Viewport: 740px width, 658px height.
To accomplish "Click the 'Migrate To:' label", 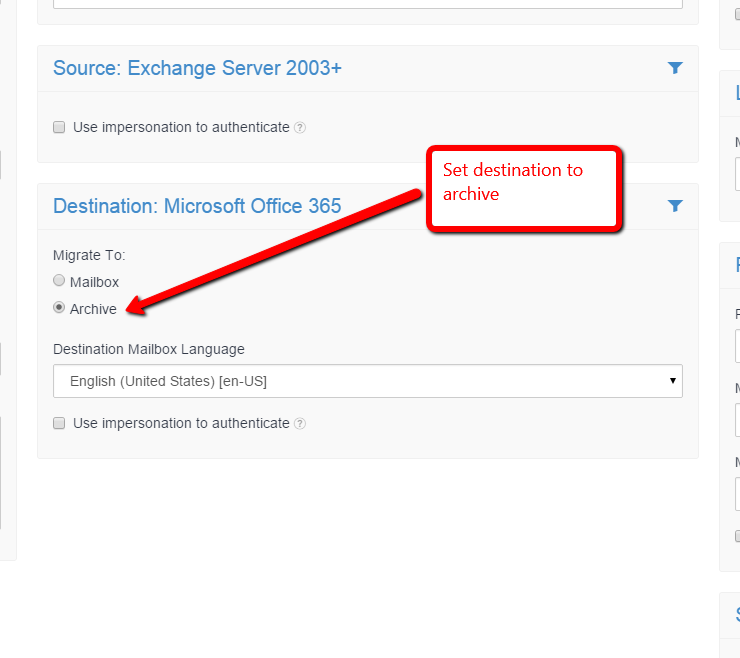I will pyautogui.click(x=89, y=255).
